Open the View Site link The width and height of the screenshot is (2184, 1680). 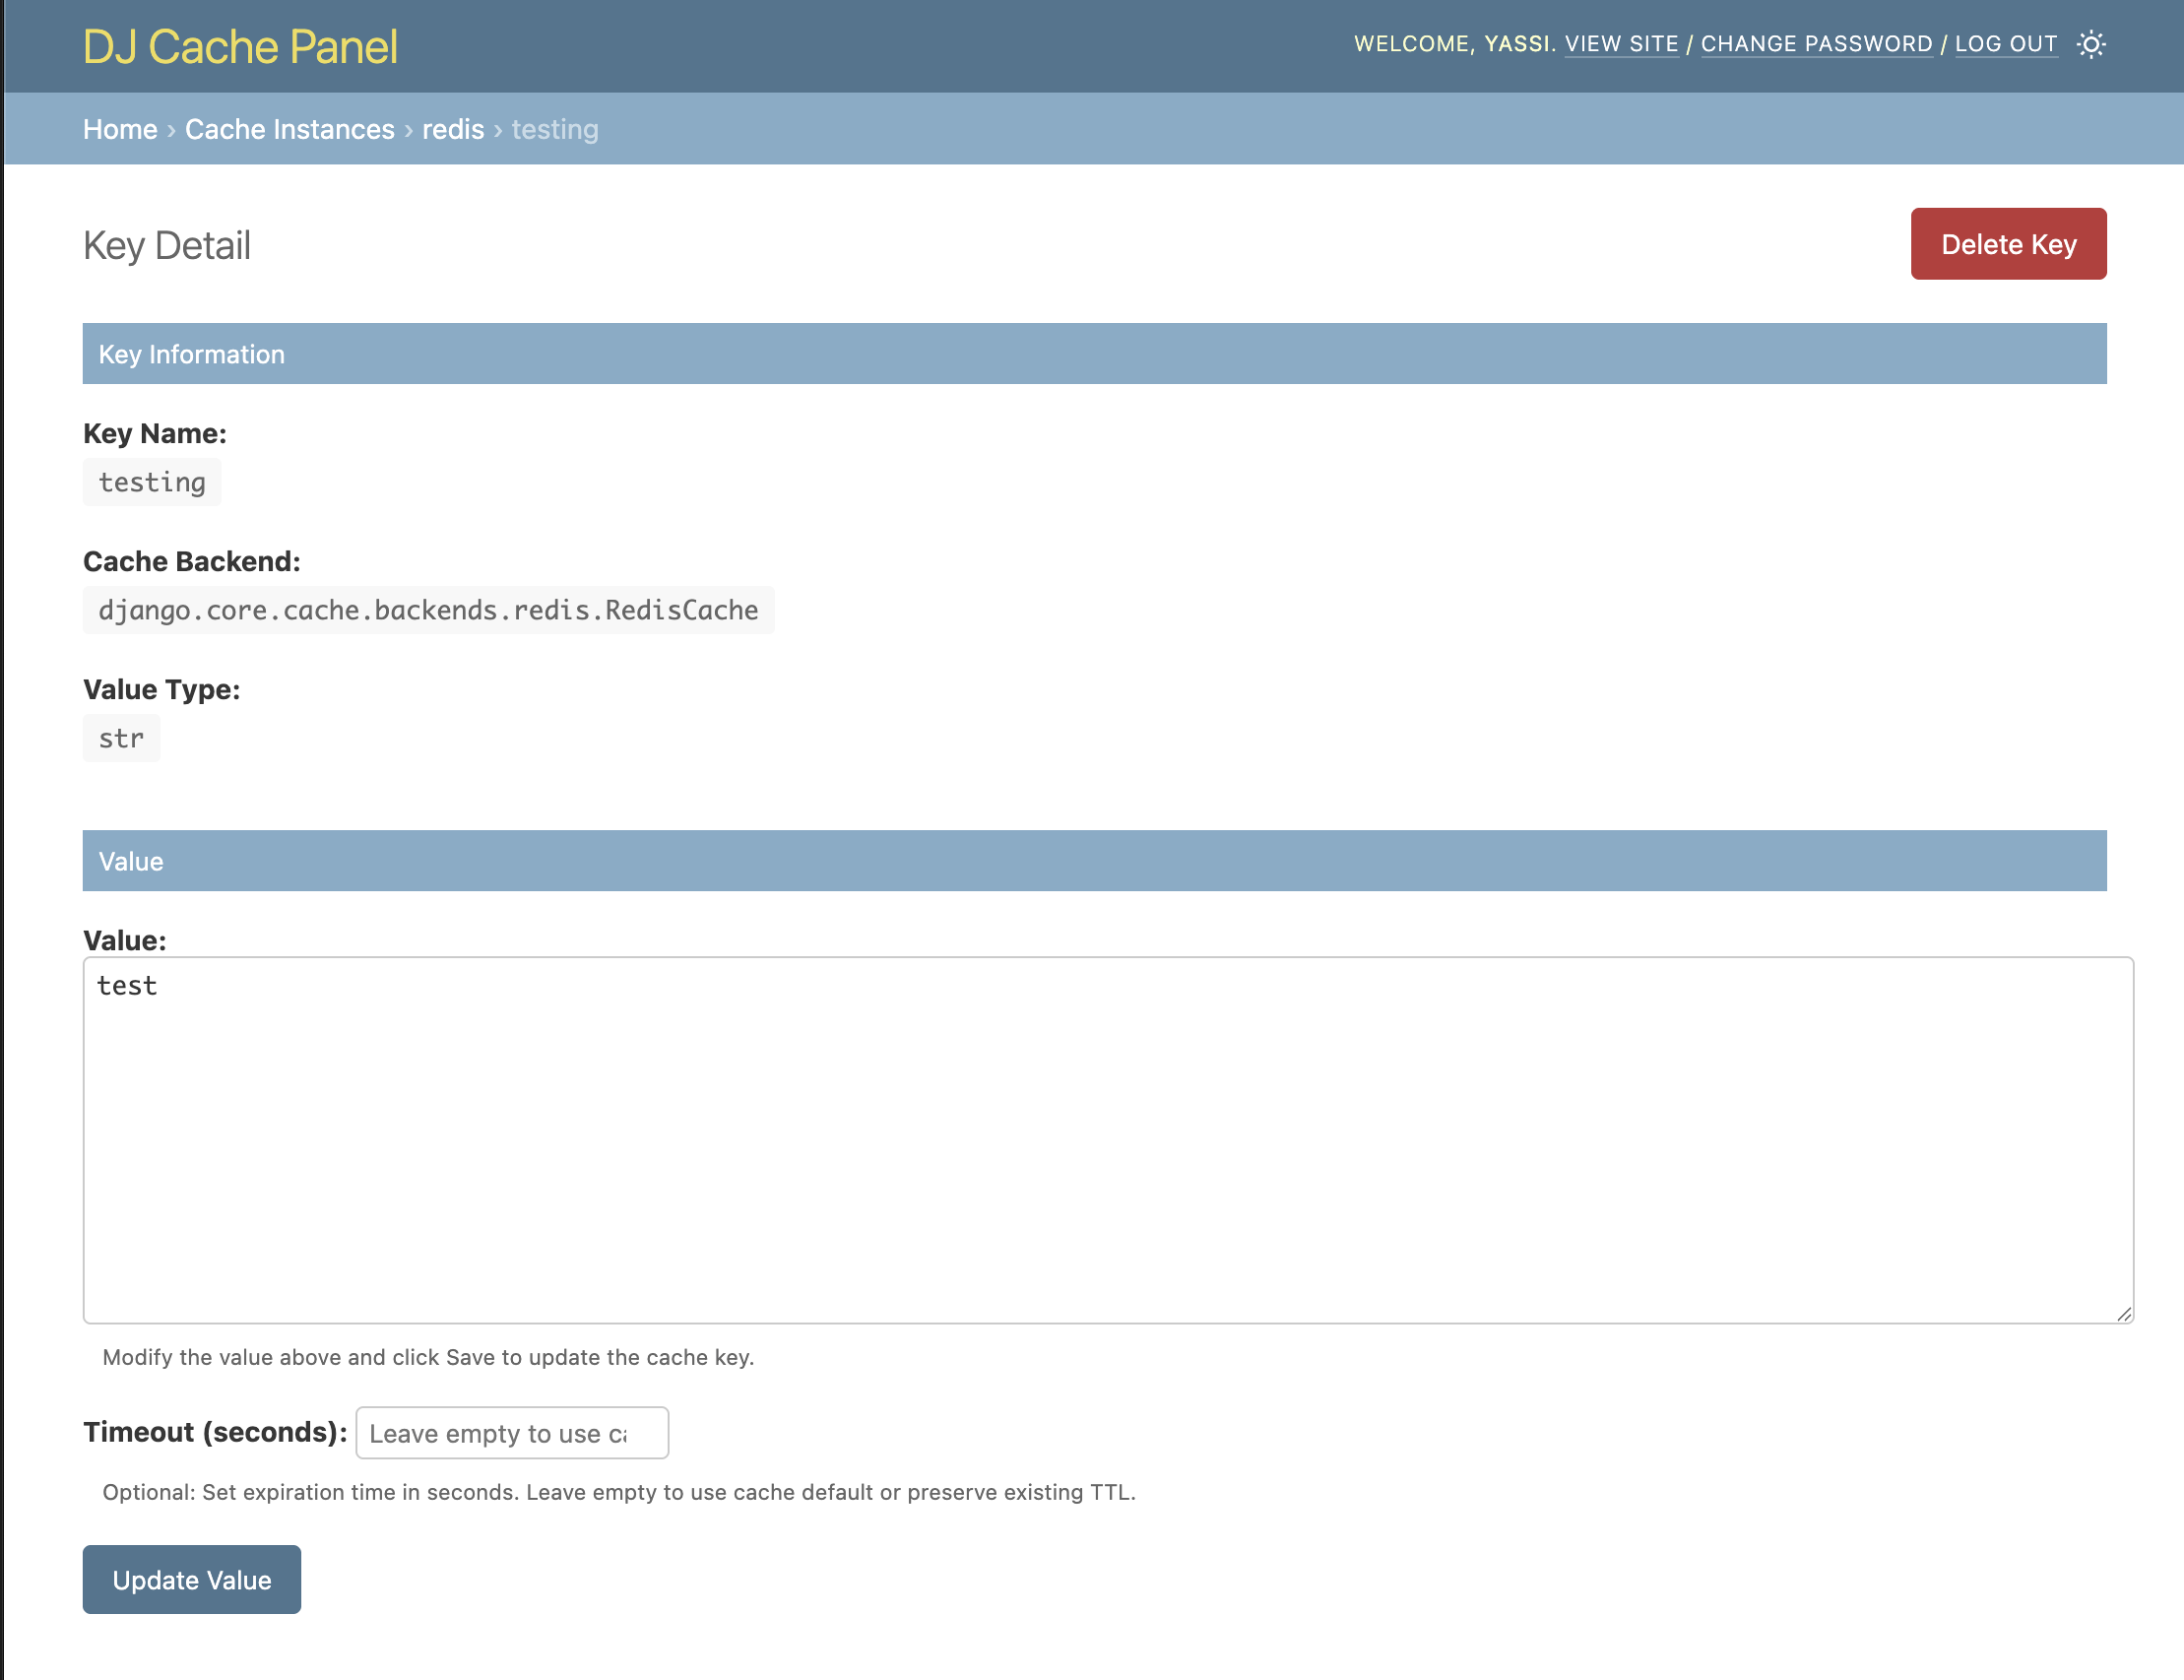1621,44
